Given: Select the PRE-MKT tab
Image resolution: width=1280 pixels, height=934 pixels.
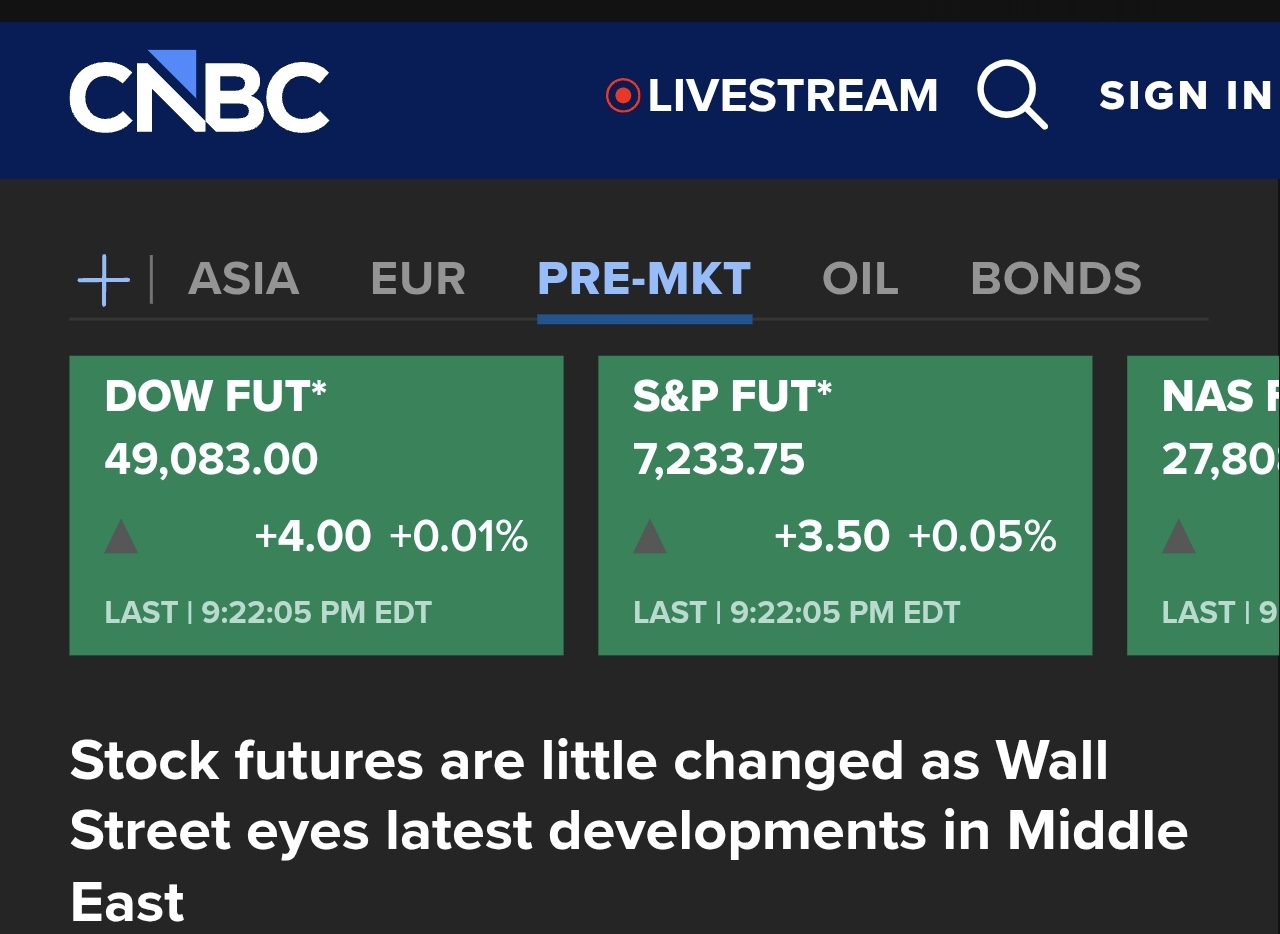Looking at the screenshot, I should pos(644,279).
